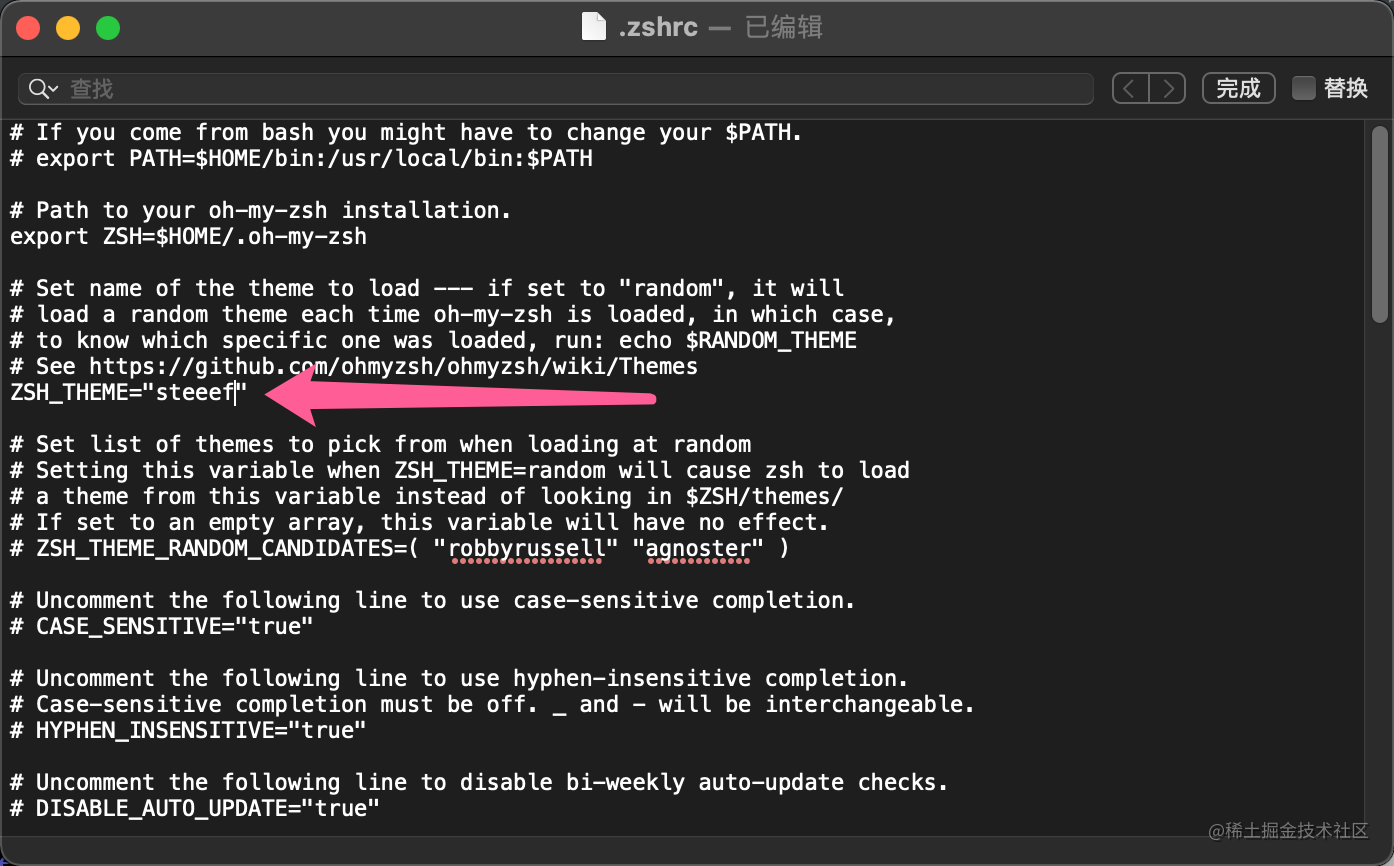Click the github.com/ohmyzsh Themes wiki URL line

click(354, 367)
